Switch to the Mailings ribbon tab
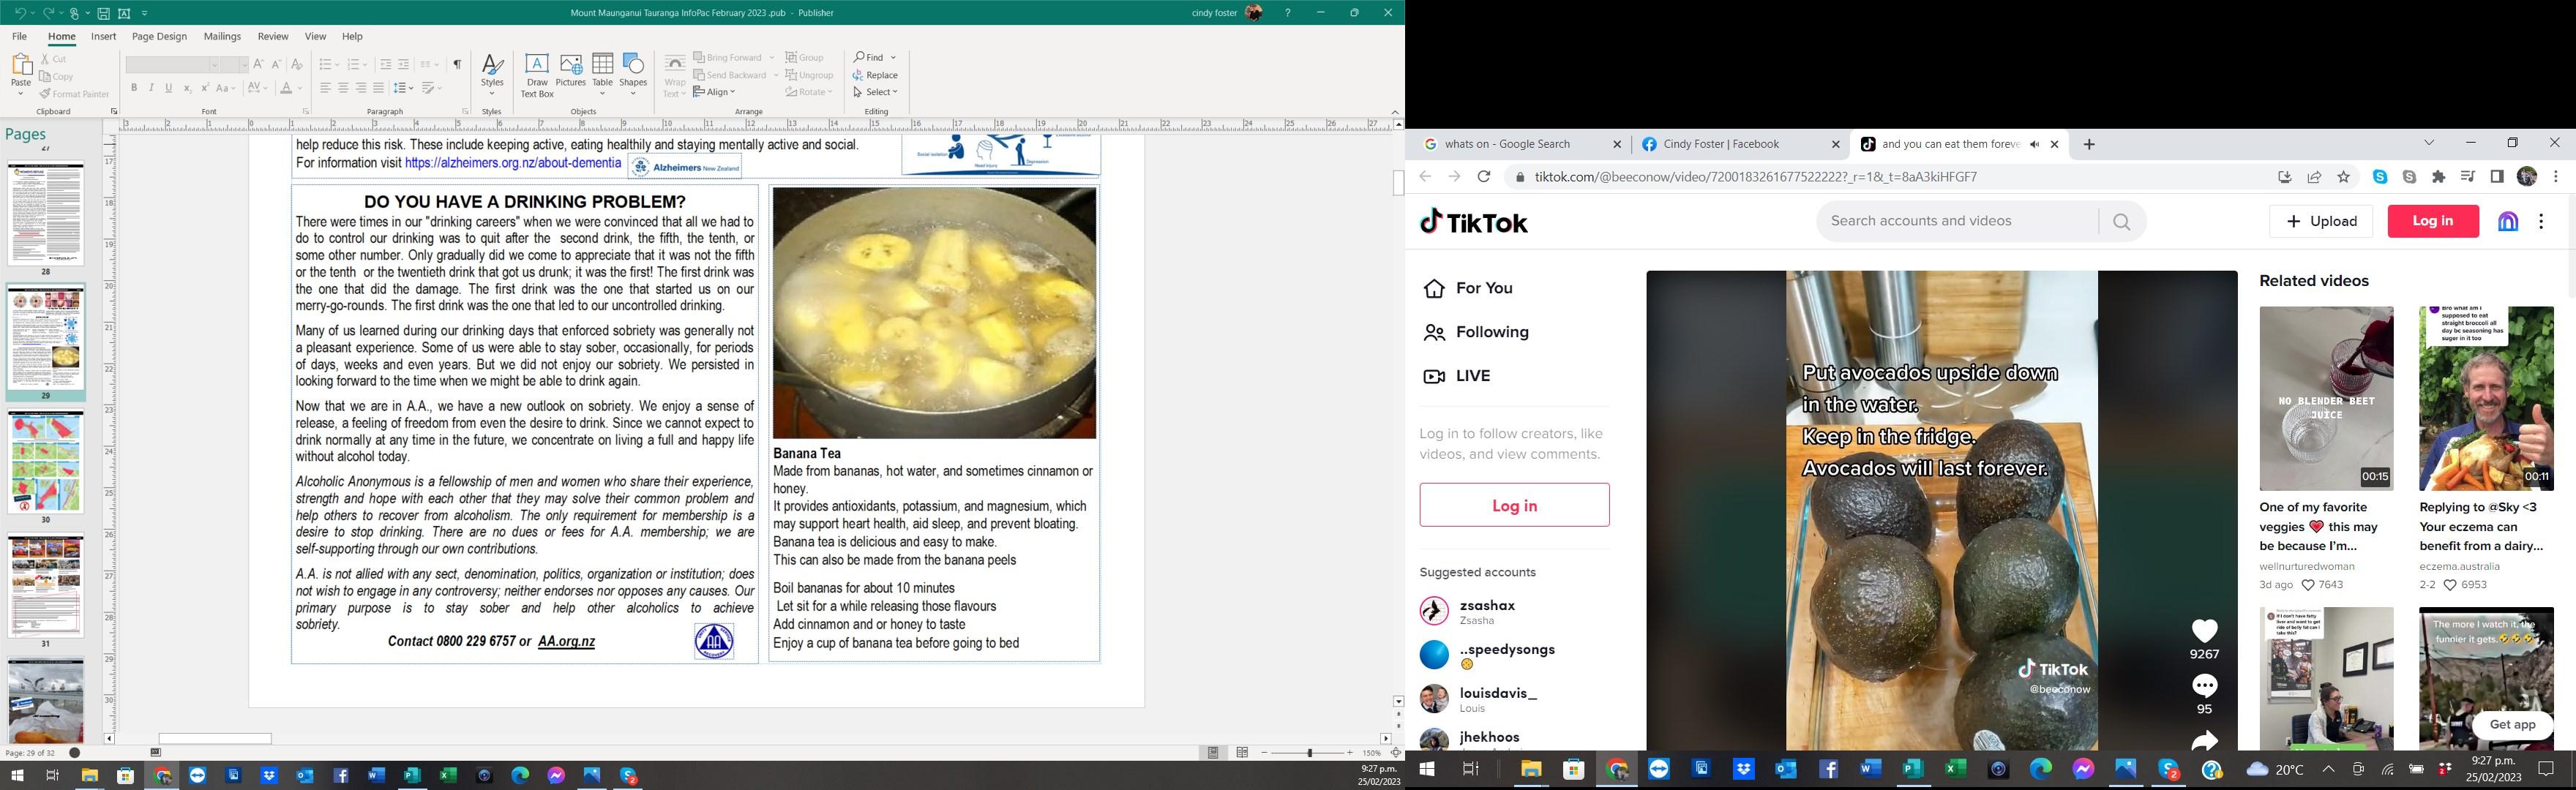2576x790 pixels. coord(222,37)
